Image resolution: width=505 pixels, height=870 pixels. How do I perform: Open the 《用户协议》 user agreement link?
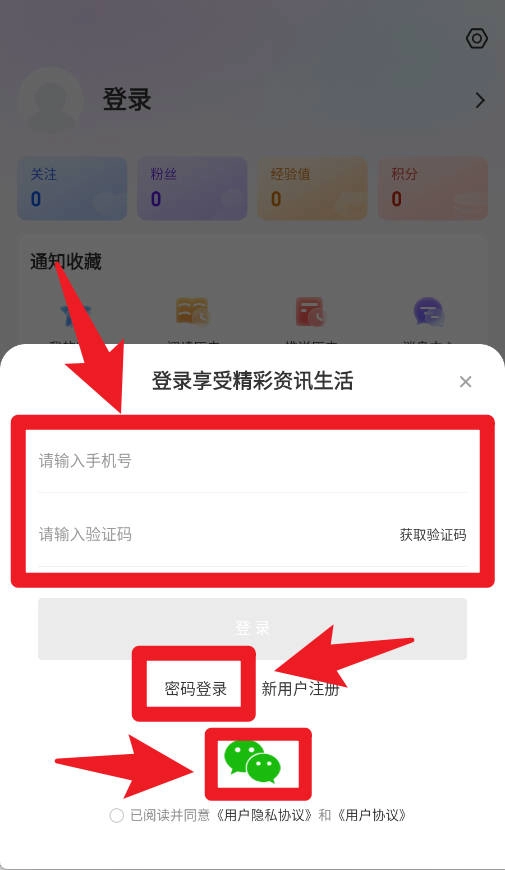click(372, 815)
